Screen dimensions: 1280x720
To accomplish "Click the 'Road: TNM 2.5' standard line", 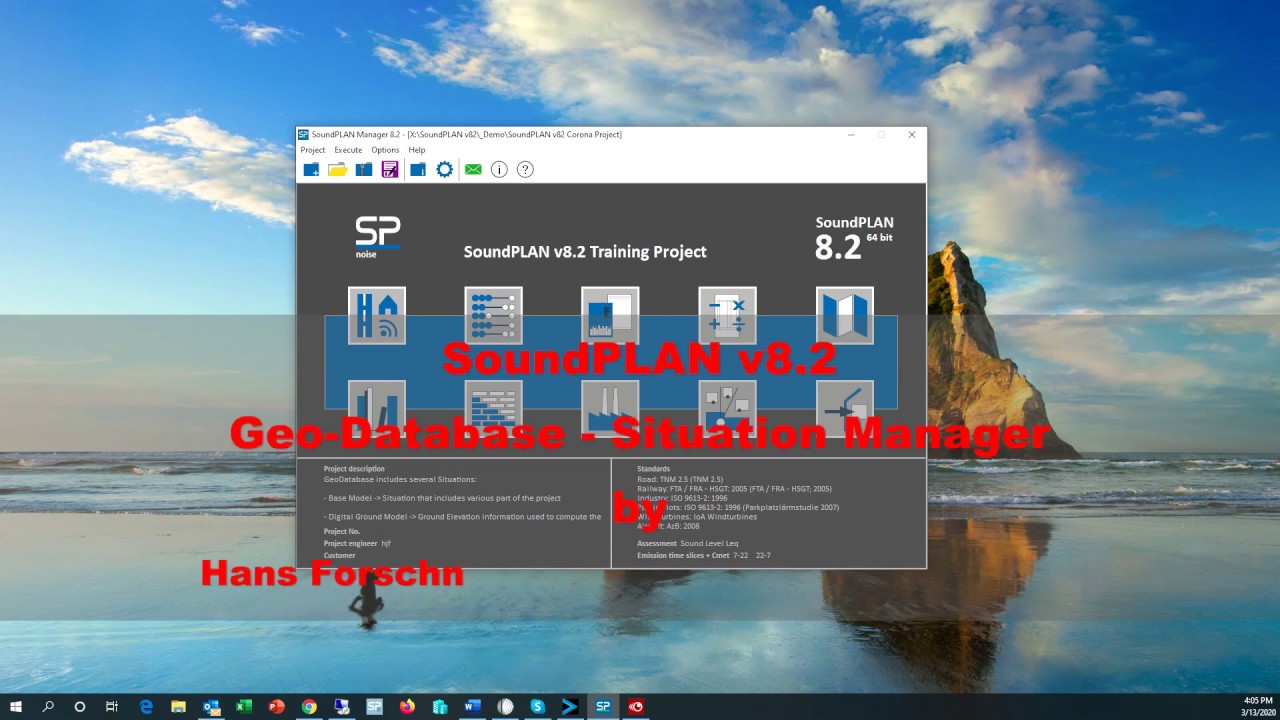I will 680,479.
